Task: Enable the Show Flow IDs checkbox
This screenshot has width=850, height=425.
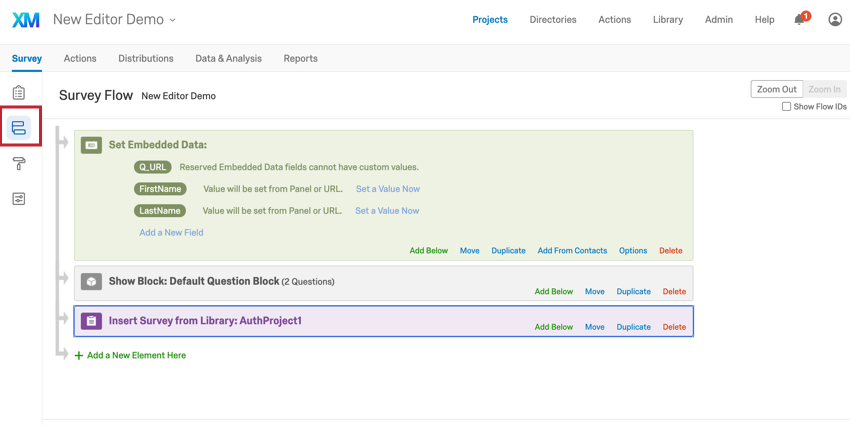Action: pos(786,107)
